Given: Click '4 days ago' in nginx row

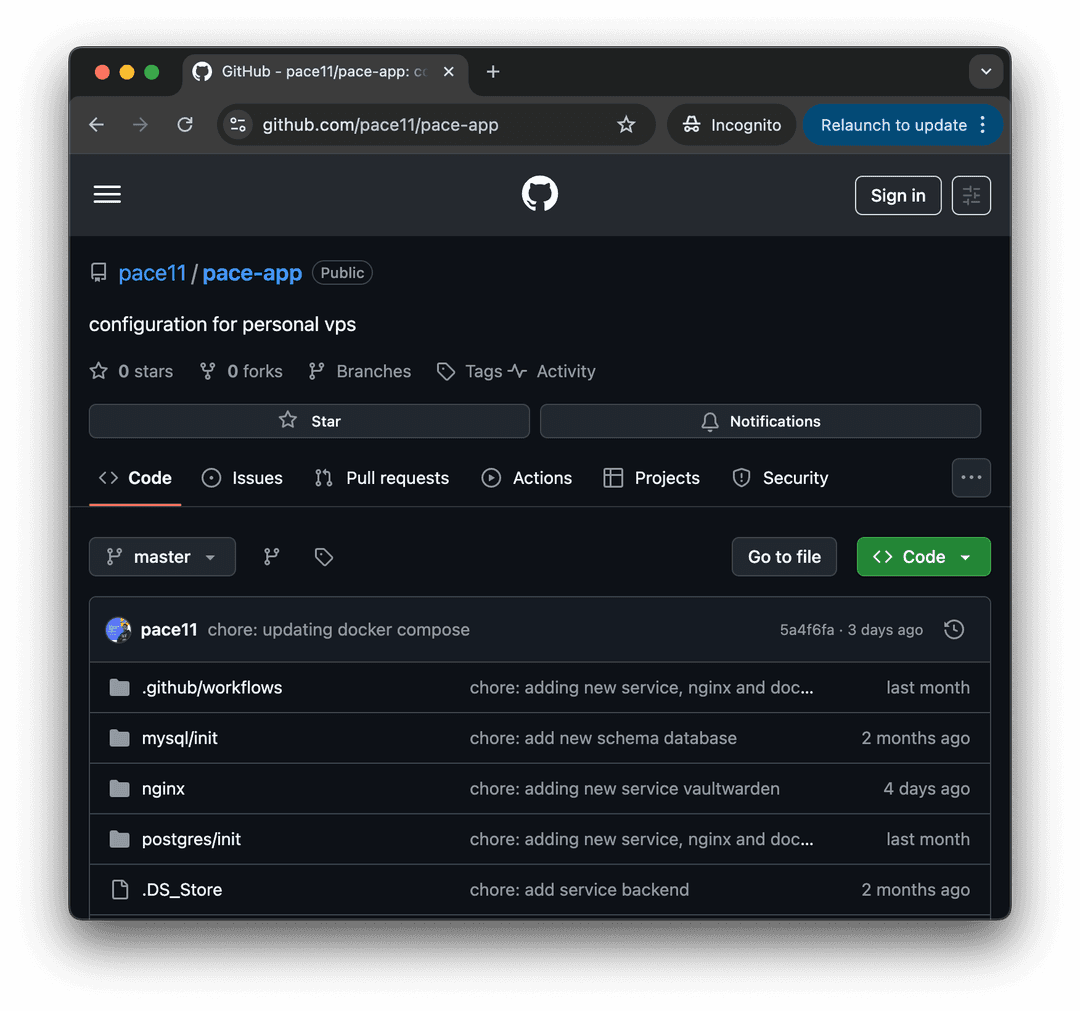Looking at the screenshot, I should (926, 789).
